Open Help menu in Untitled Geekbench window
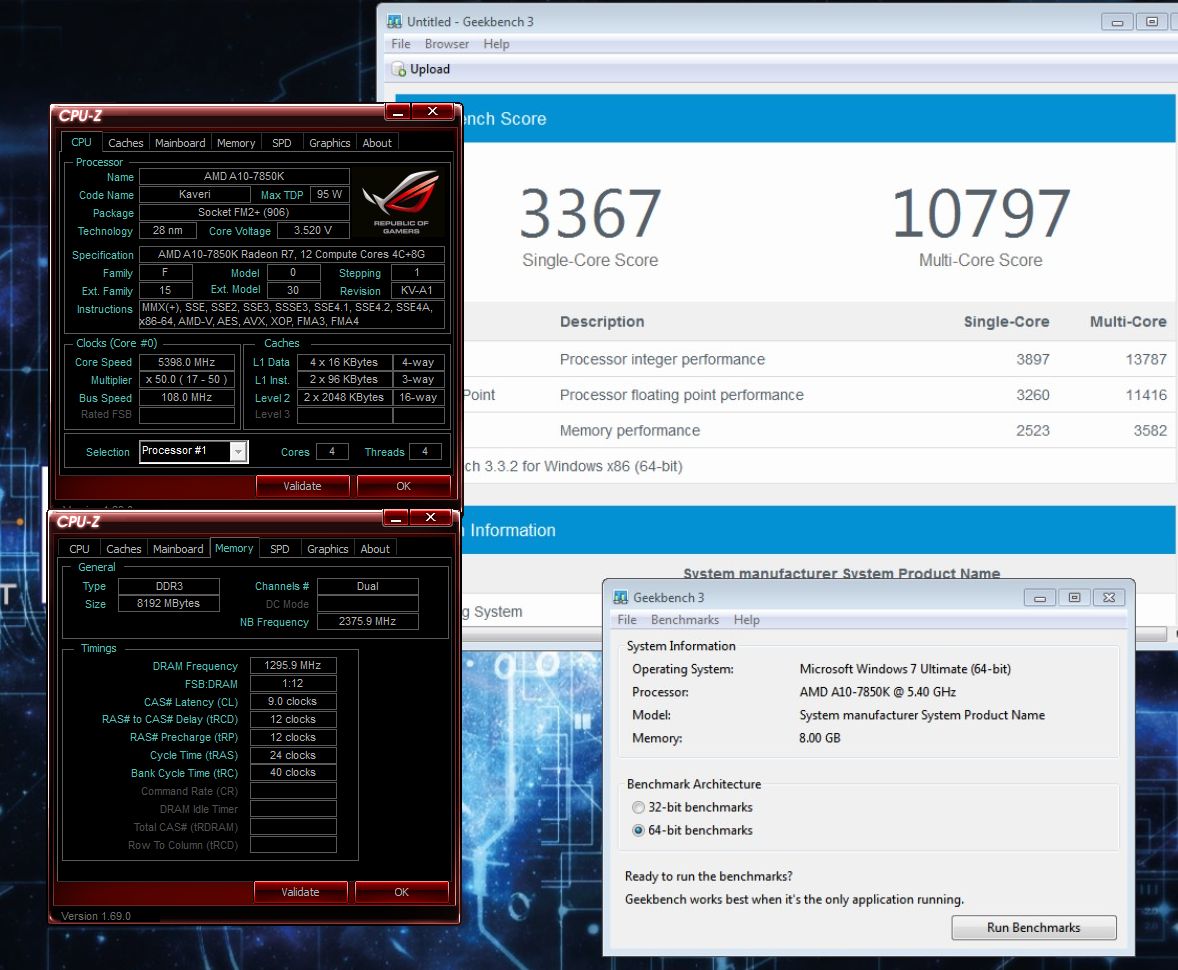 tap(496, 44)
